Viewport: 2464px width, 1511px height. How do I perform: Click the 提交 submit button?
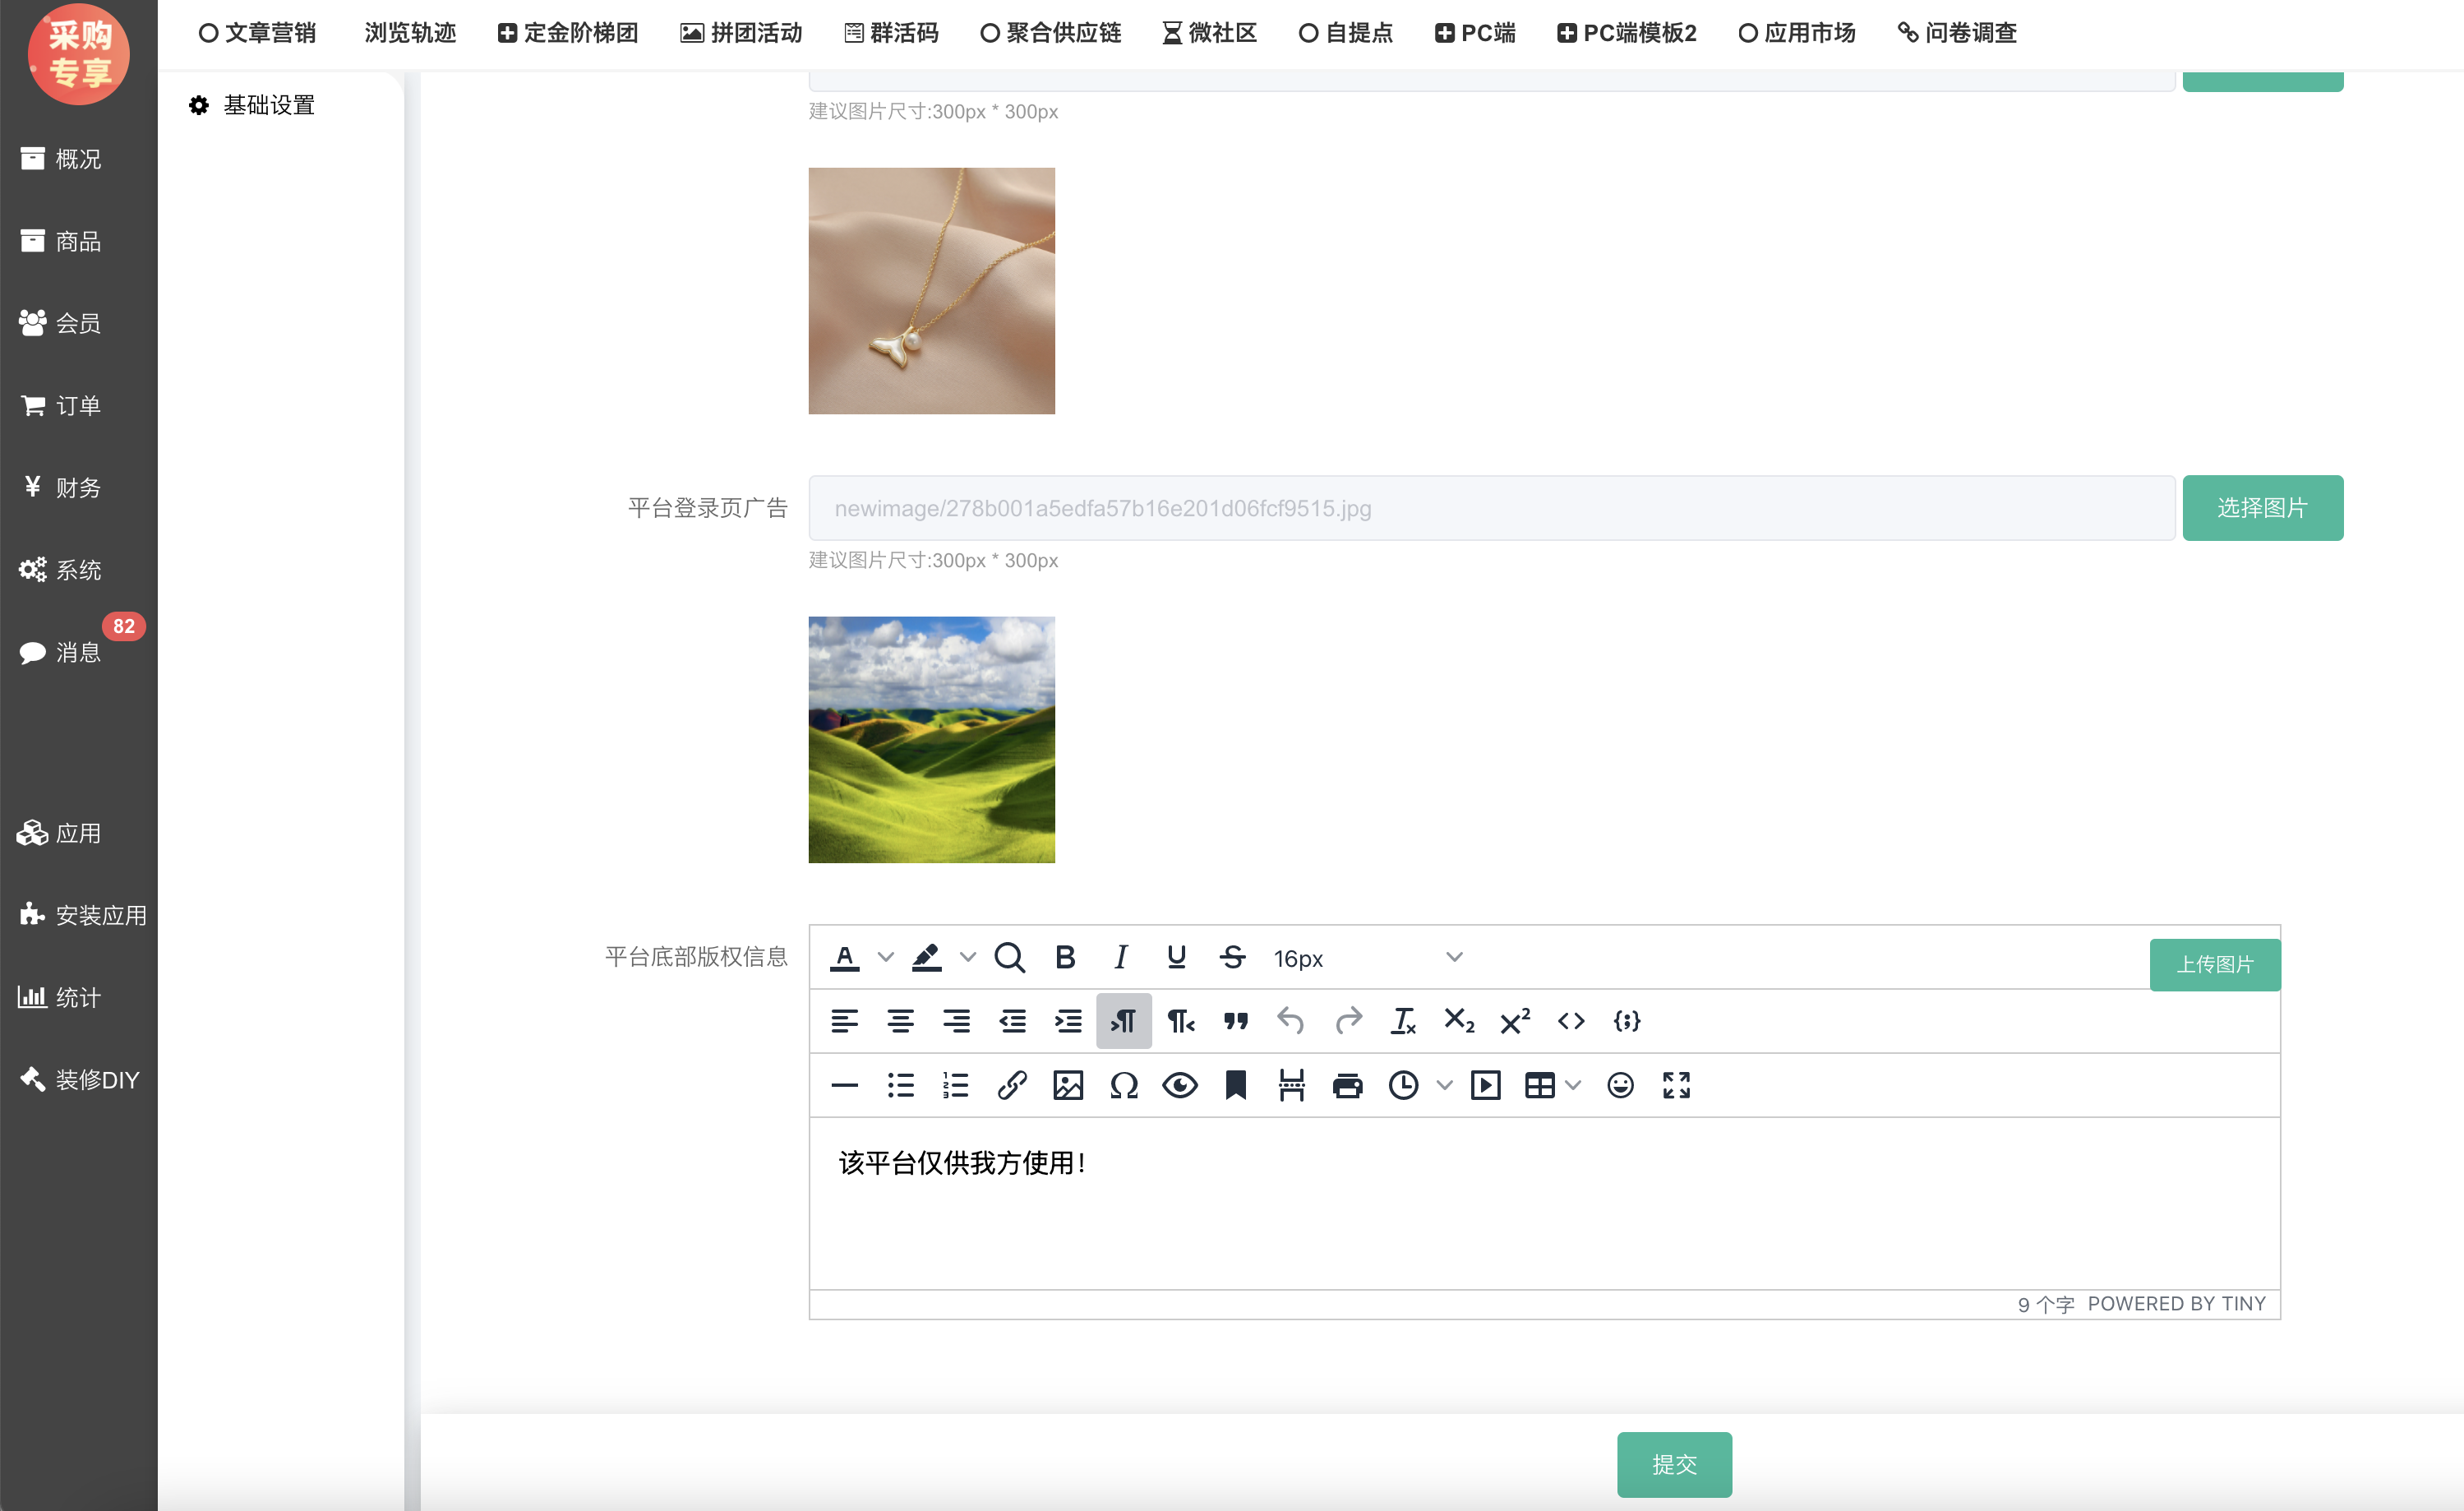tap(1674, 1464)
